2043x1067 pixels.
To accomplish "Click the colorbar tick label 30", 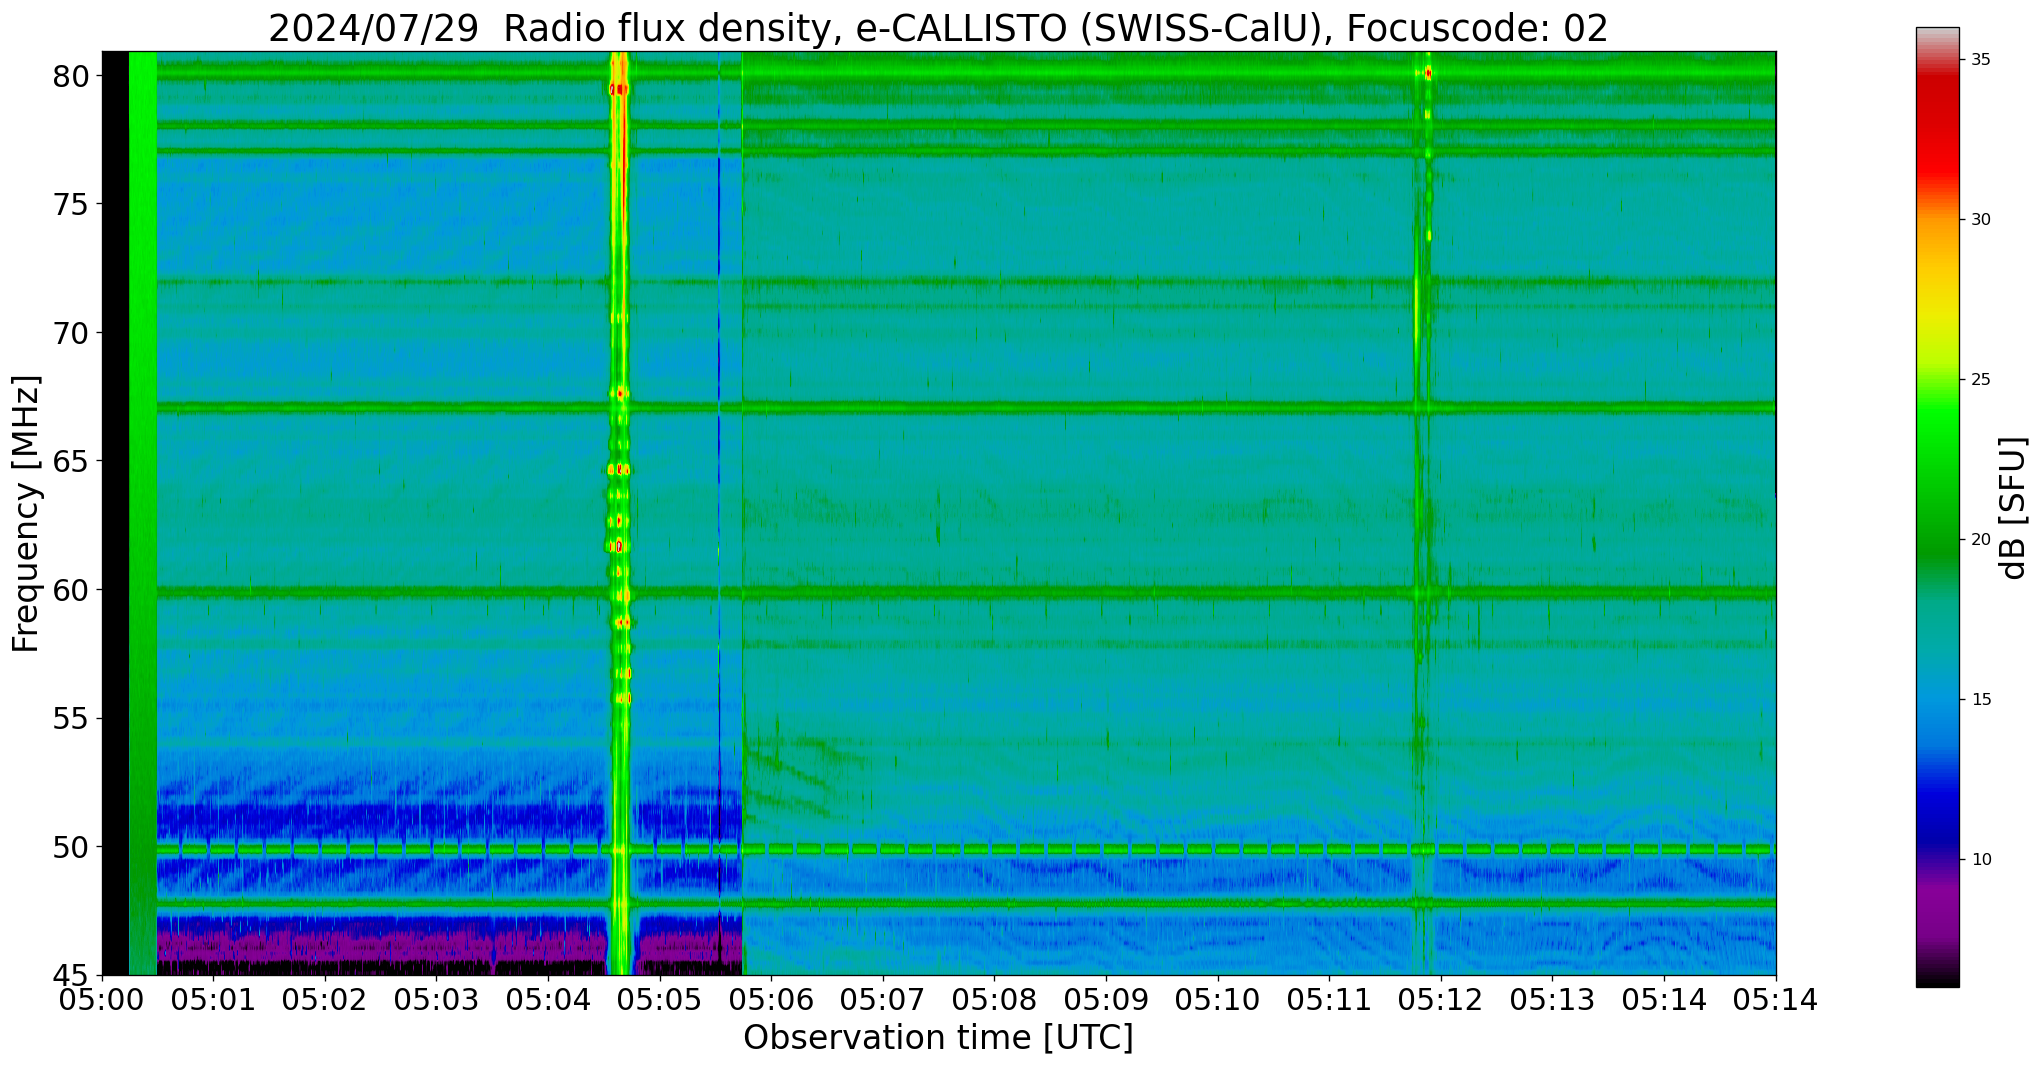I will [x=1981, y=220].
